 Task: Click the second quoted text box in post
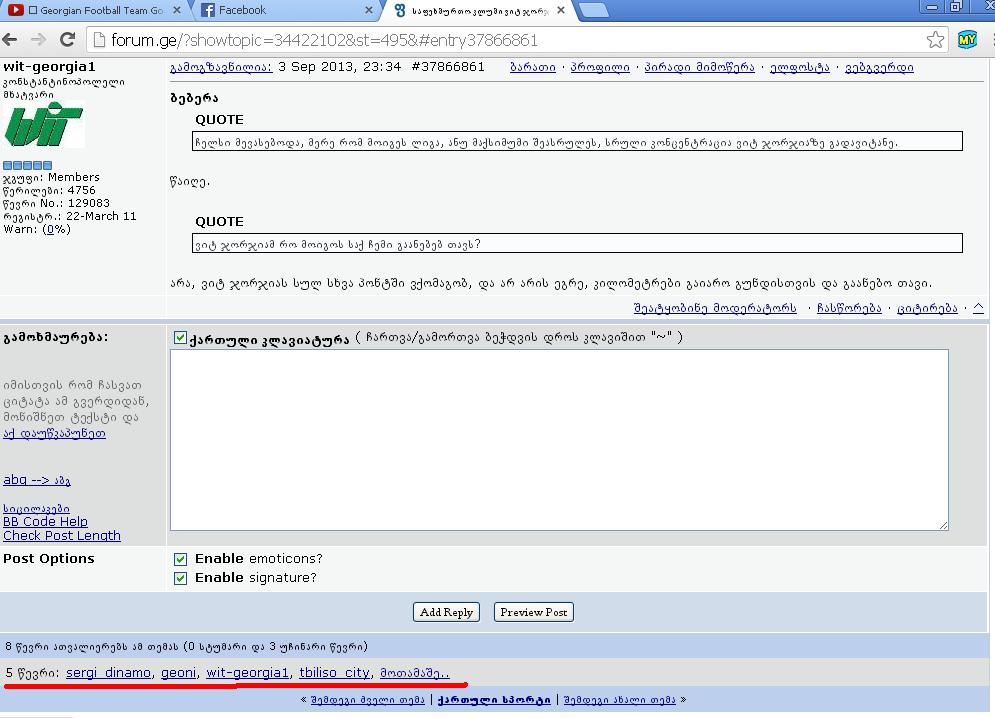[x=577, y=243]
